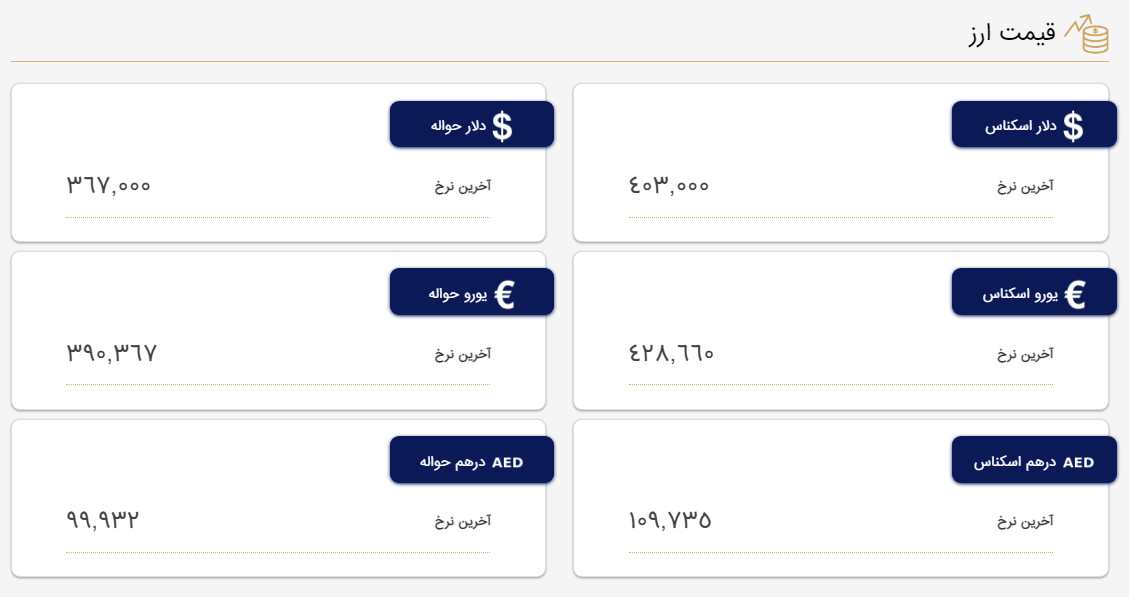Click the euro sign icon on یورو اسکناس
The width and height of the screenshot is (1129, 597).
(x=1075, y=294)
